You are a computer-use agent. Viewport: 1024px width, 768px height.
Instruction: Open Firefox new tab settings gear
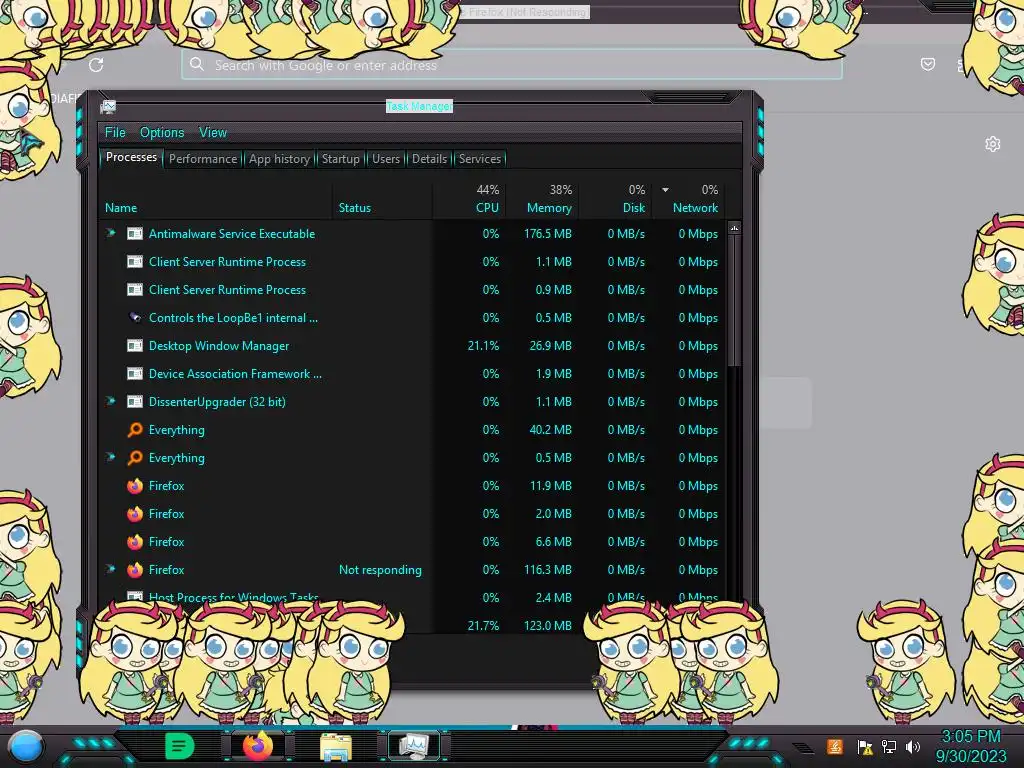993,144
